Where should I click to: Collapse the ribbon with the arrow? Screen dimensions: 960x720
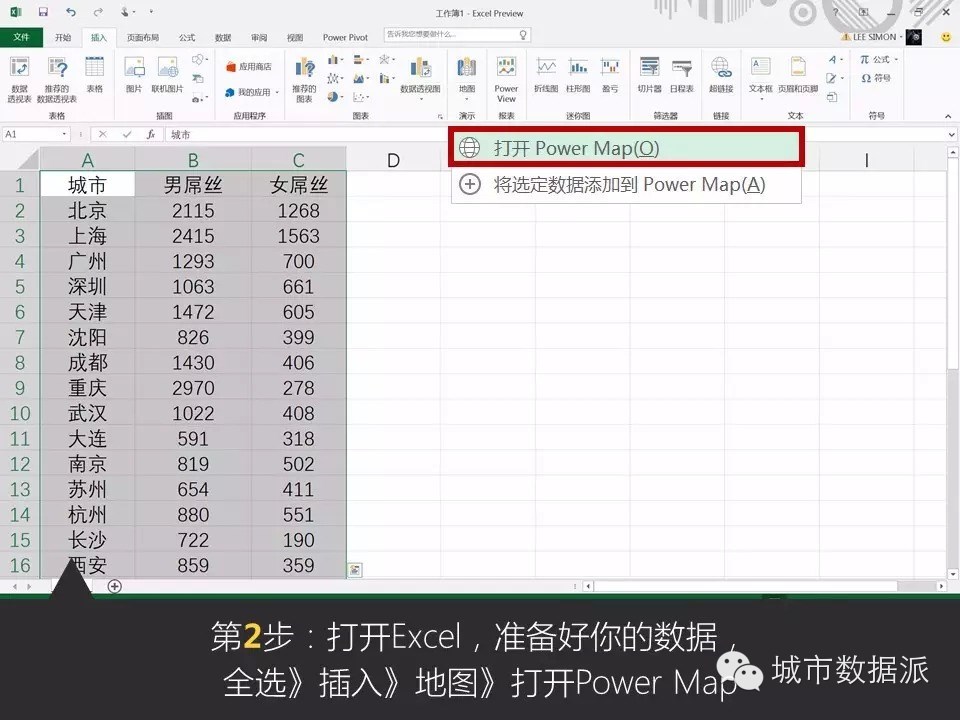(948, 116)
